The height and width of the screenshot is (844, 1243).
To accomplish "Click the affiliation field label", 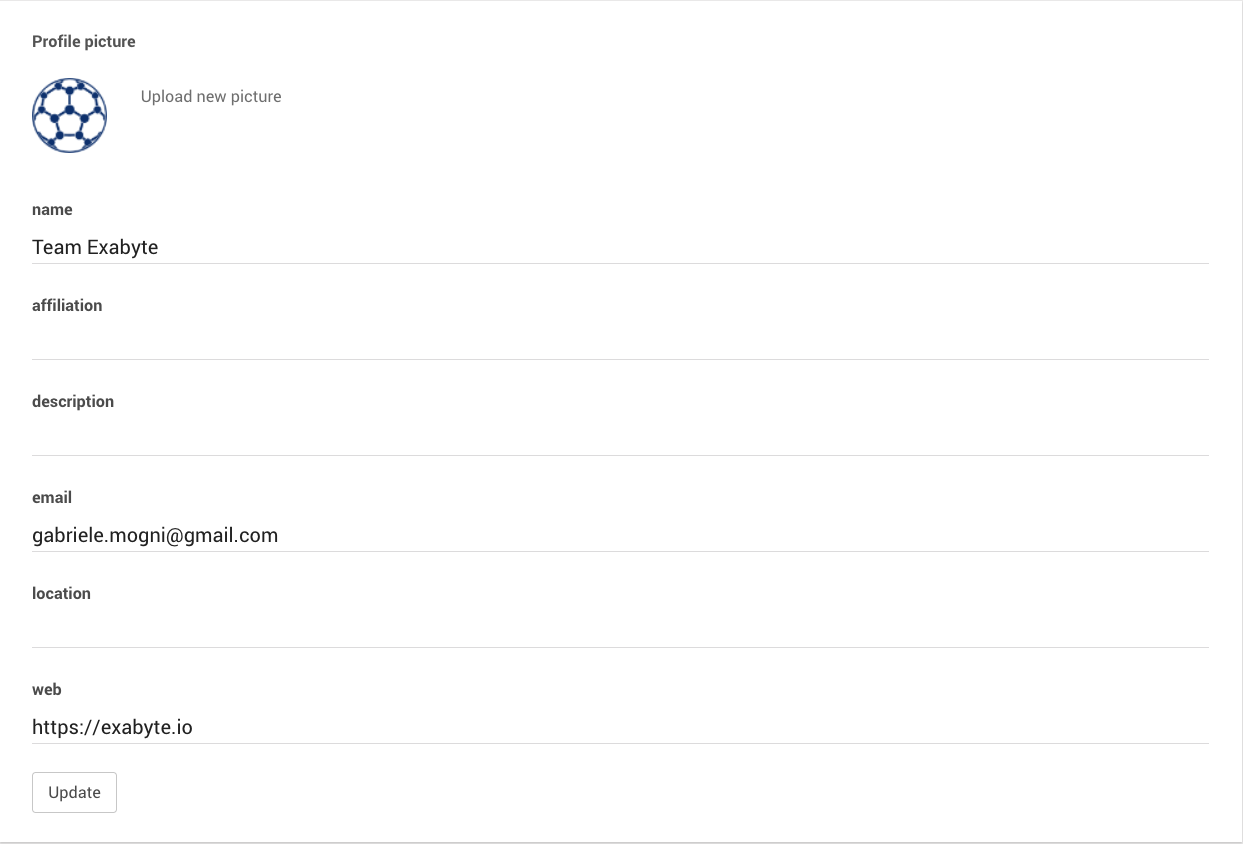I will tap(67, 306).
